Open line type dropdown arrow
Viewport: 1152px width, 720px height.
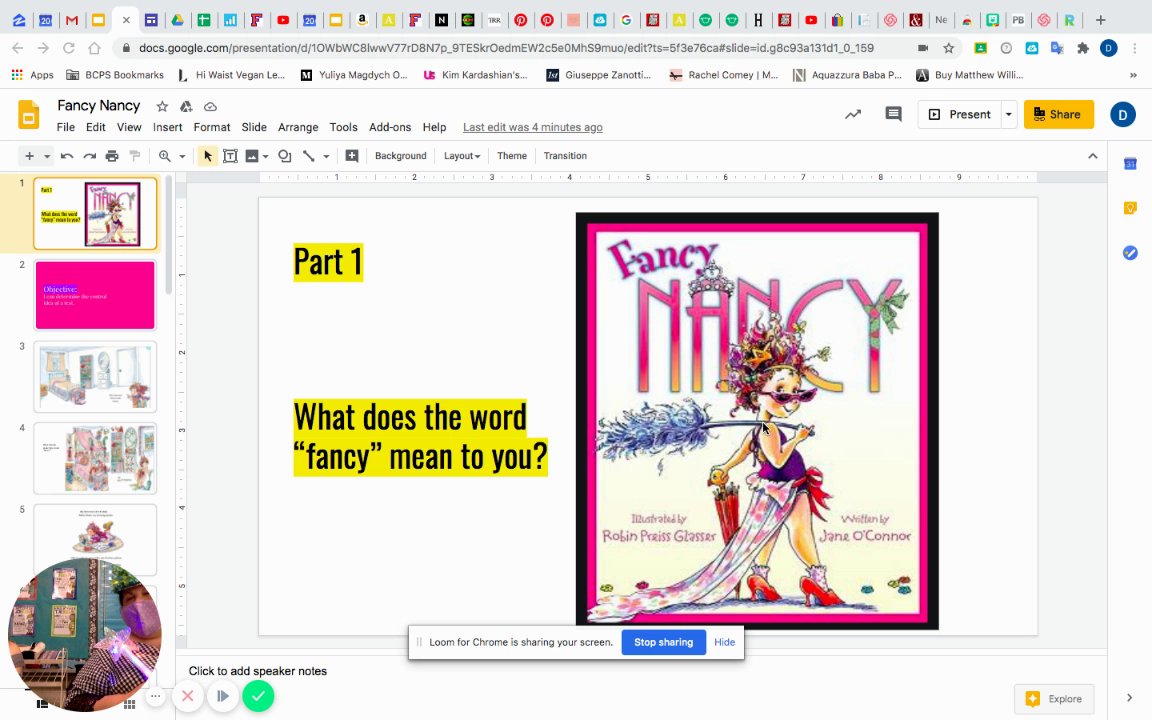326,156
